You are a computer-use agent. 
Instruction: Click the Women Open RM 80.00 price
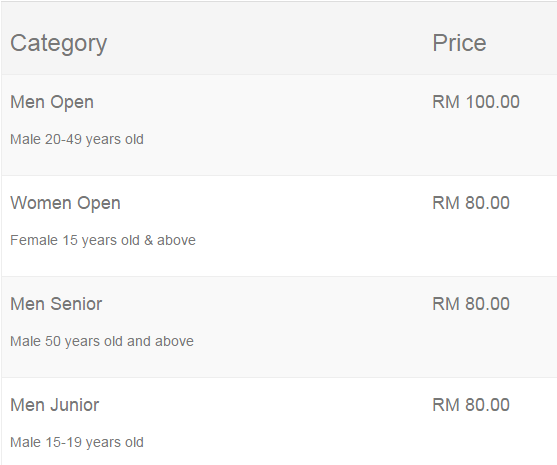[471, 203]
